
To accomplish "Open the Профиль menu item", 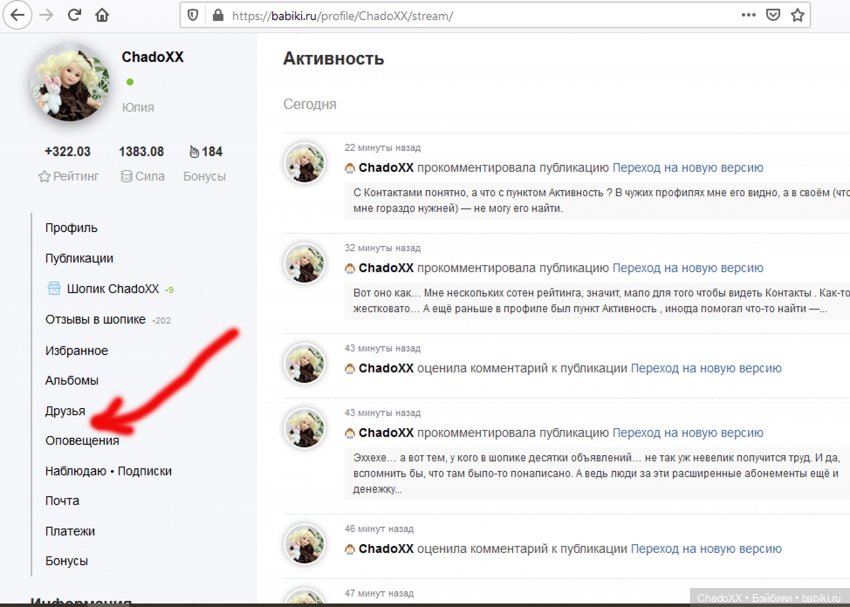I will [71, 228].
